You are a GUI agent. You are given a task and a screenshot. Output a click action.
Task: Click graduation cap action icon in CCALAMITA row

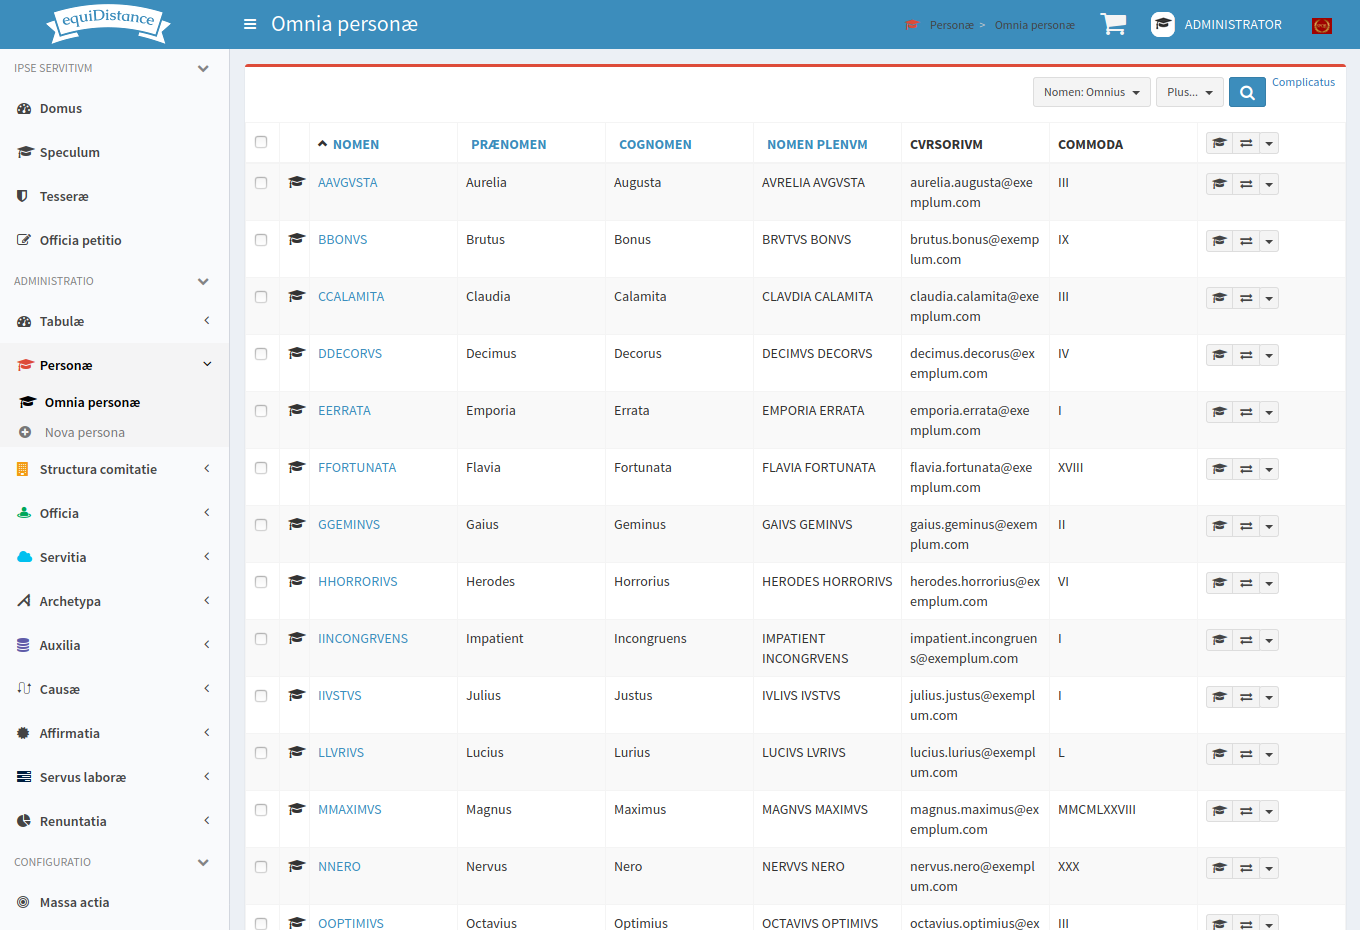tap(1219, 298)
